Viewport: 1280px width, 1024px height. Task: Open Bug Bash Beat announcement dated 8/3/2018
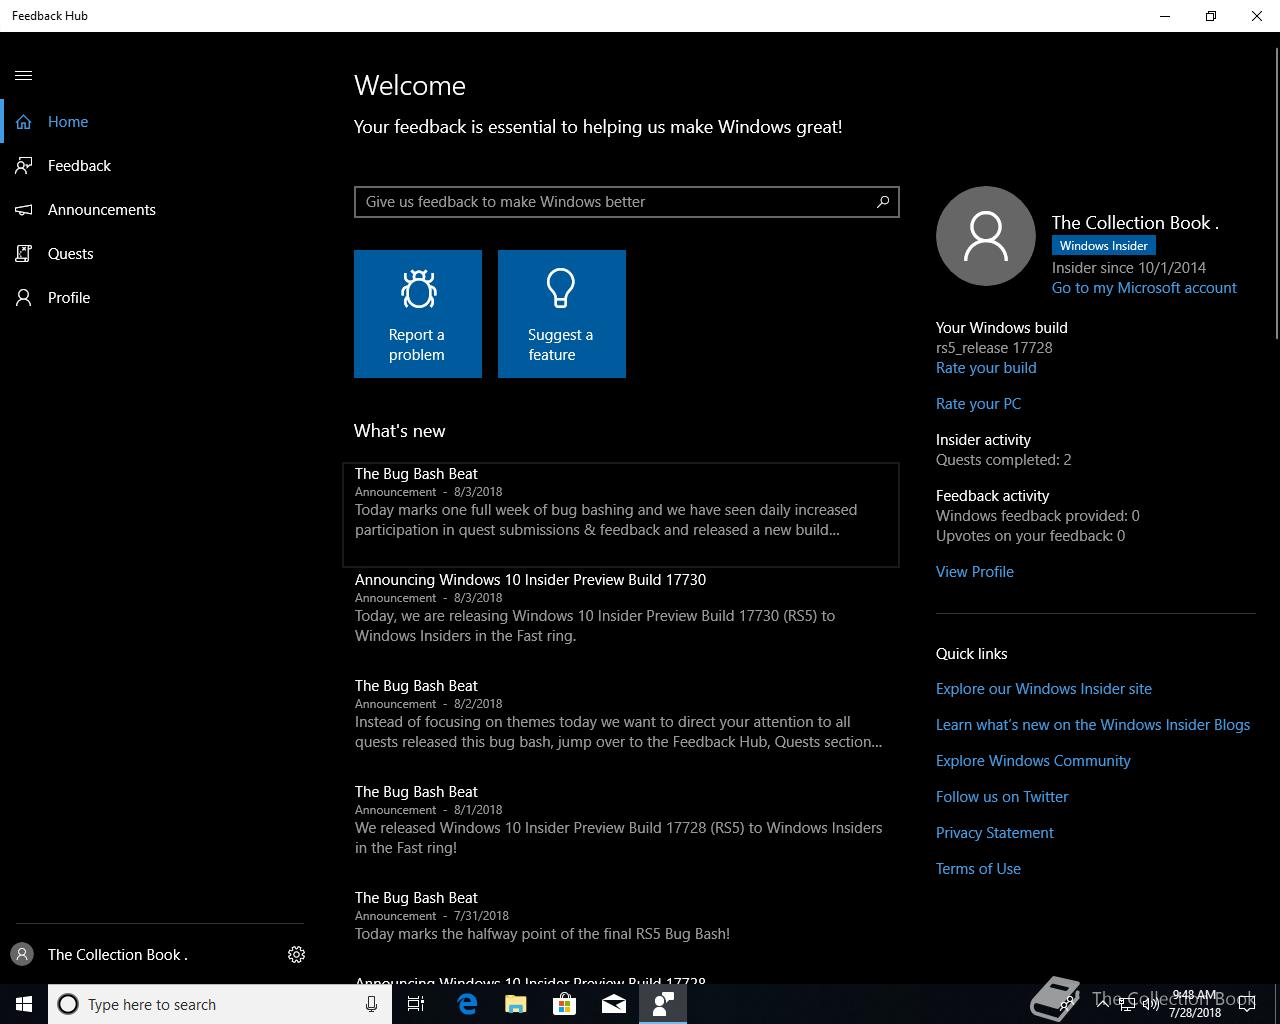coord(621,515)
